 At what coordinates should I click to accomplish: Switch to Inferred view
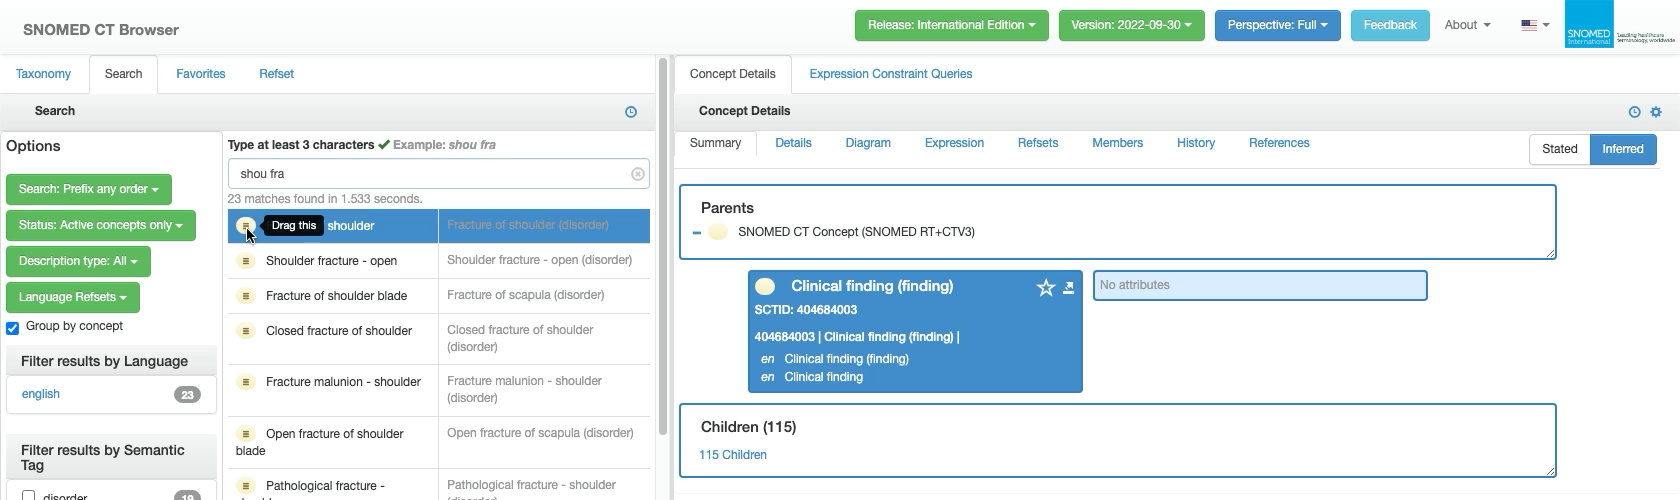tap(1622, 149)
